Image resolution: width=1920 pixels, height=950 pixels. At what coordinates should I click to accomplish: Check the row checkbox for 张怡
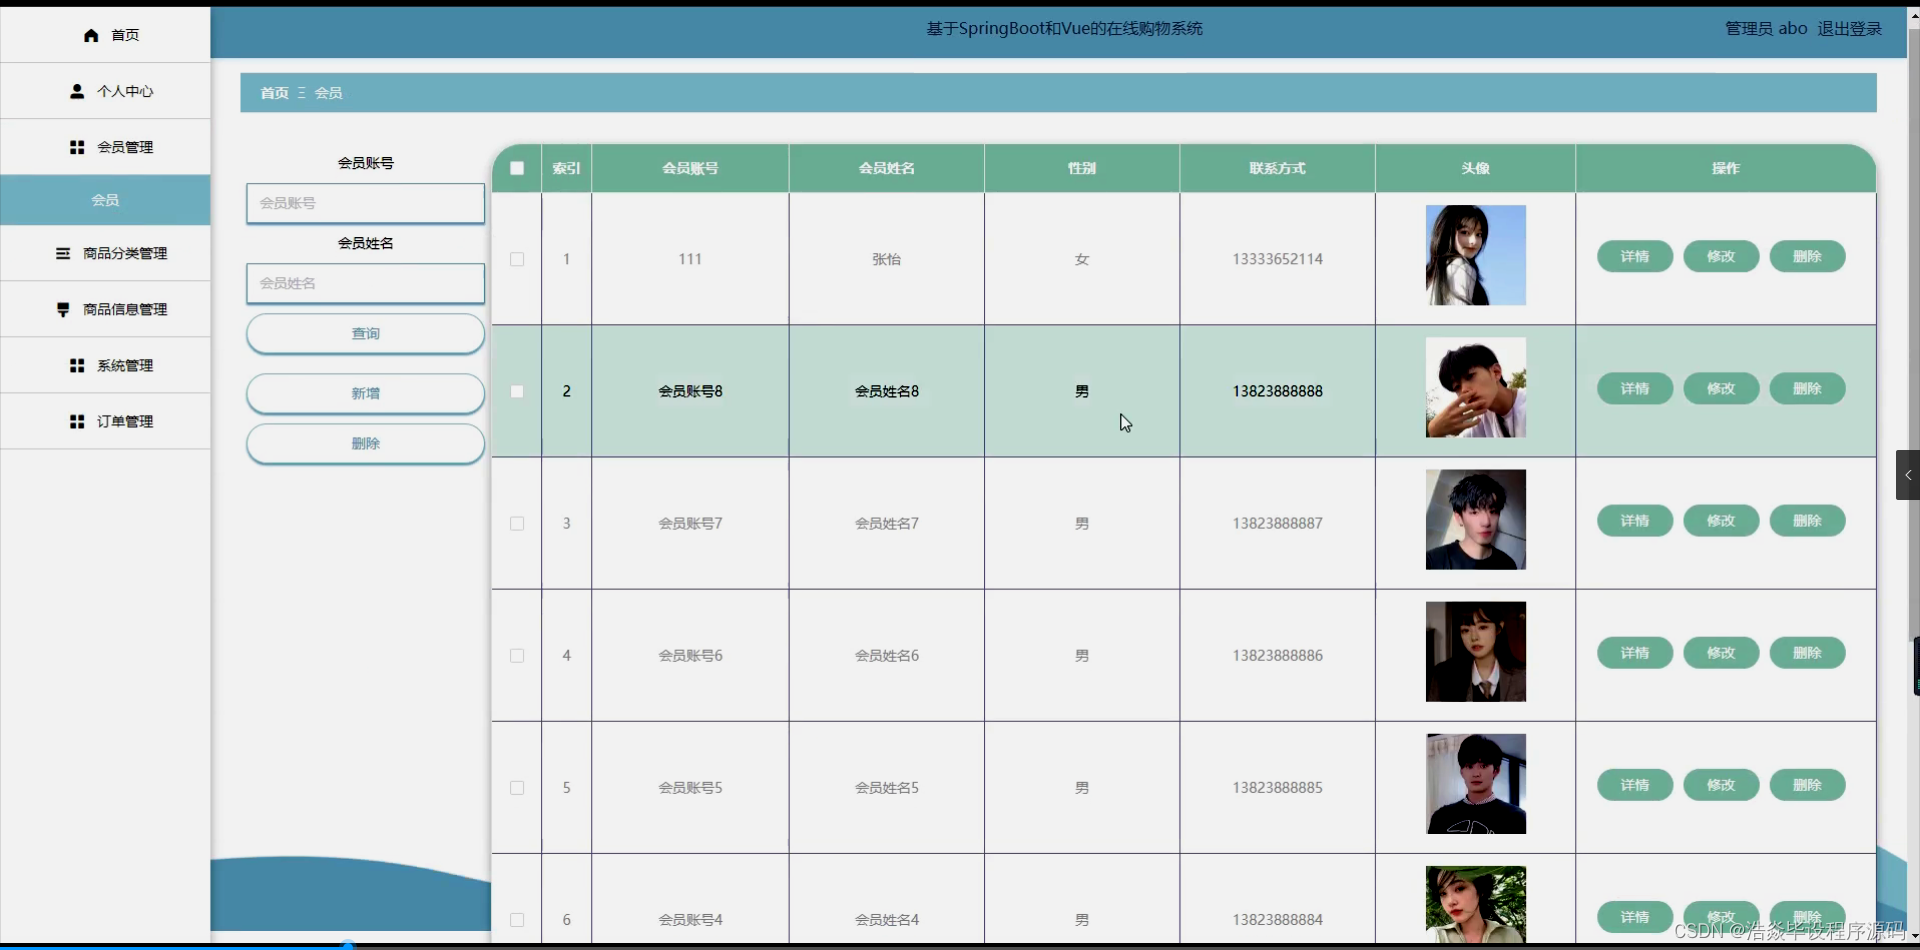(x=516, y=259)
